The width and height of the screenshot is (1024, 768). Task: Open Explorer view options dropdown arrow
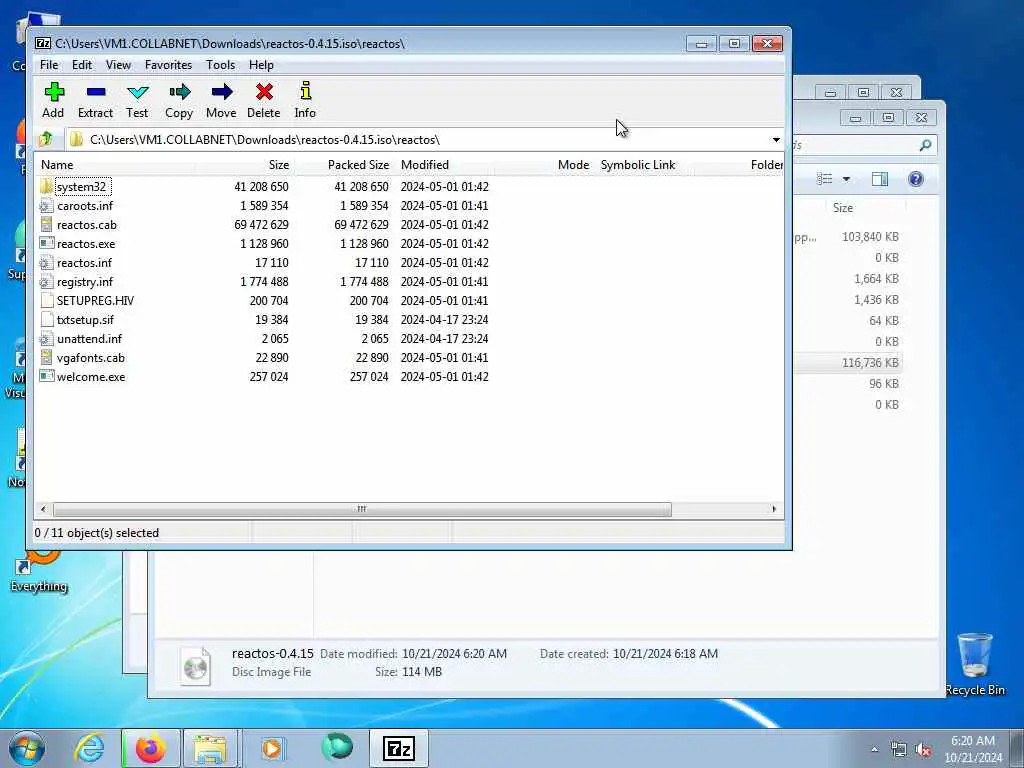click(x=846, y=179)
